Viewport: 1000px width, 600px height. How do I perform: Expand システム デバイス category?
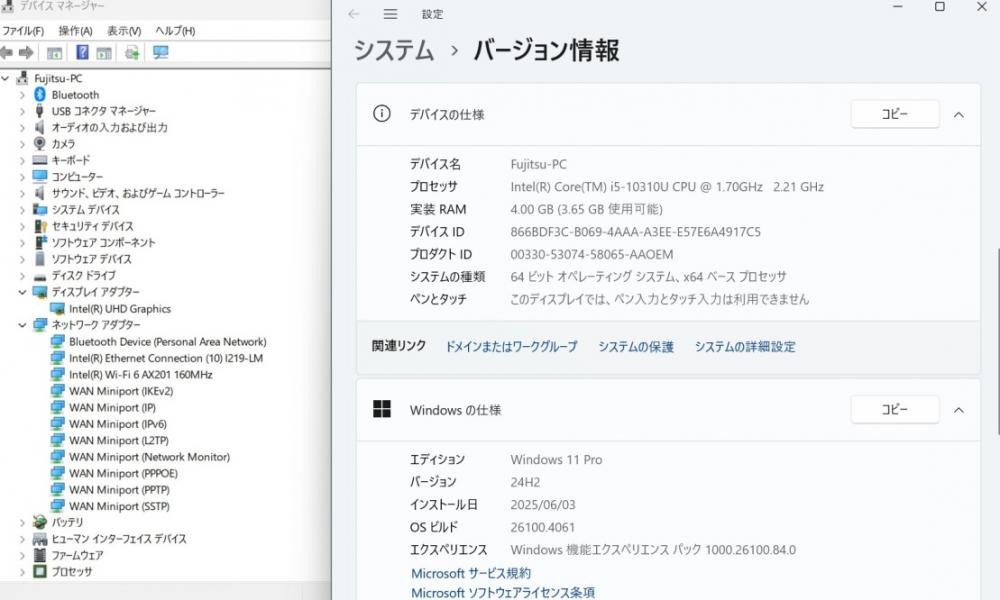(22, 210)
